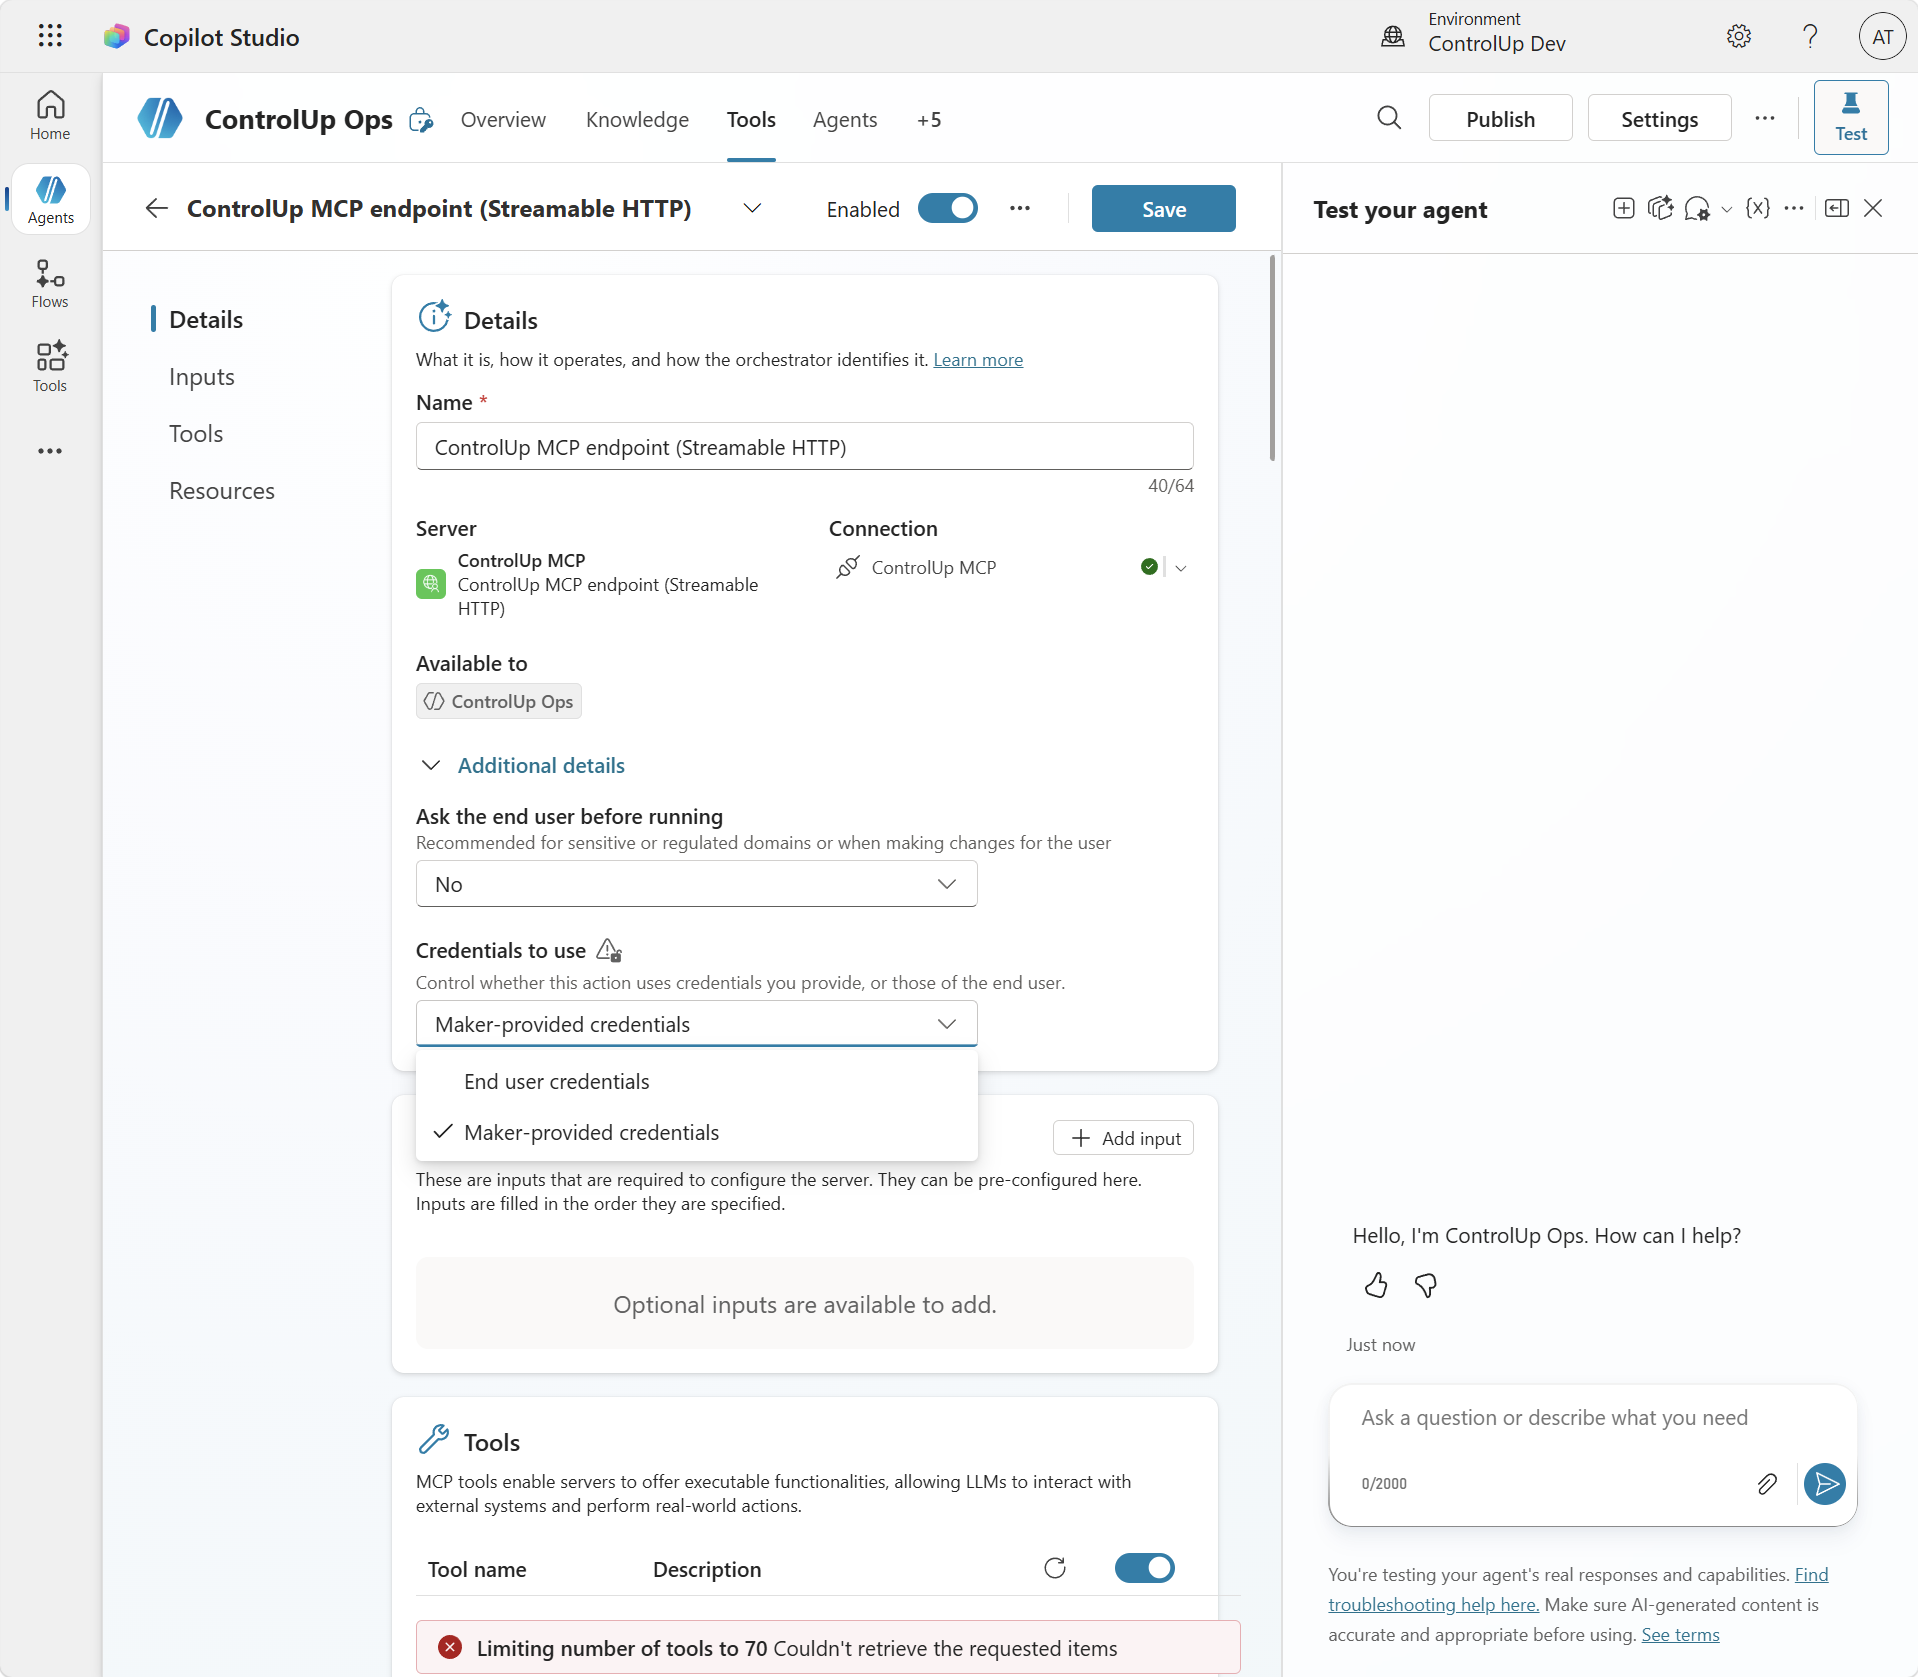Jump to Inputs section in side nav
The width and height of the screenshot is (1918, 1677).
[x=202, y=377]
